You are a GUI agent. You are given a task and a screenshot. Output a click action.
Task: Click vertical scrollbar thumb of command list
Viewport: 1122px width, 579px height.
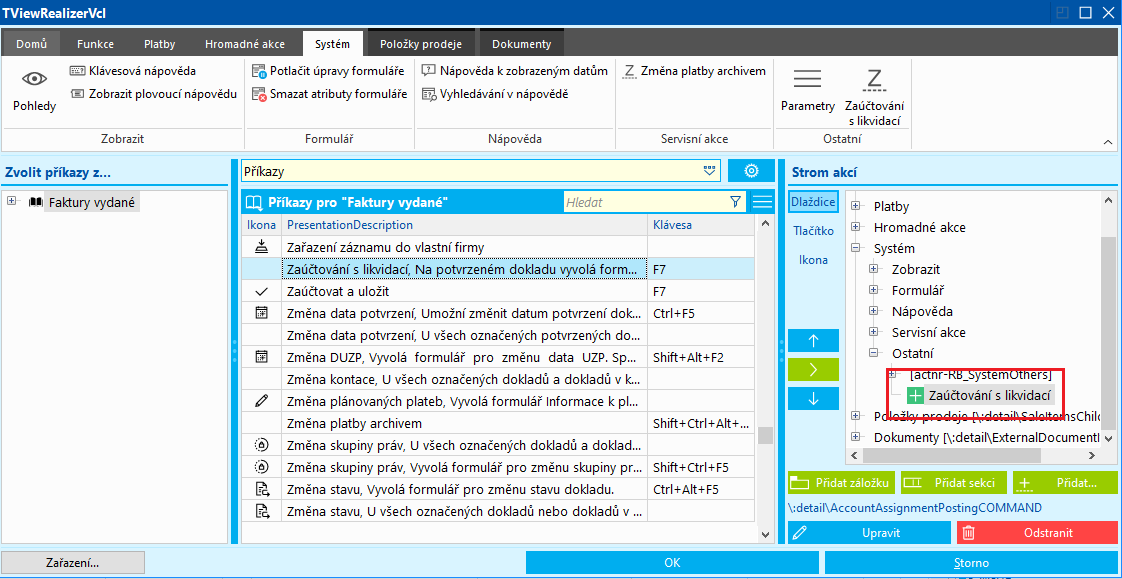[x=765, y=435]
